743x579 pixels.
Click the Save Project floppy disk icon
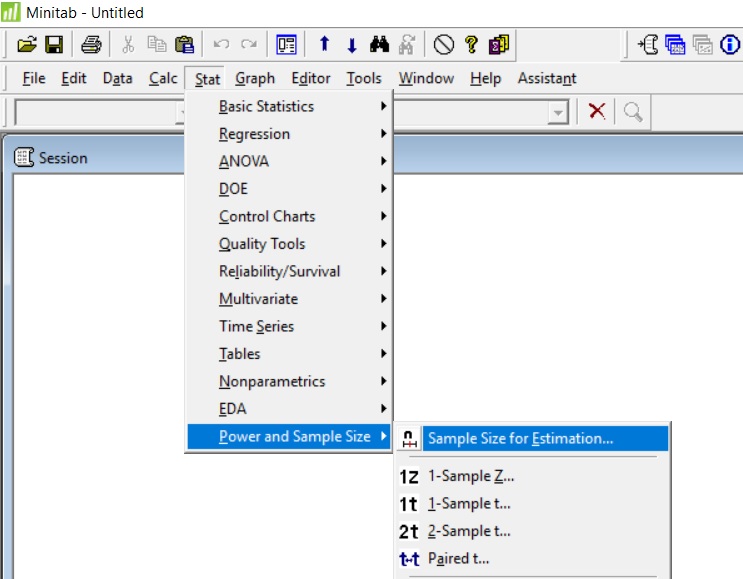(54, 45)
